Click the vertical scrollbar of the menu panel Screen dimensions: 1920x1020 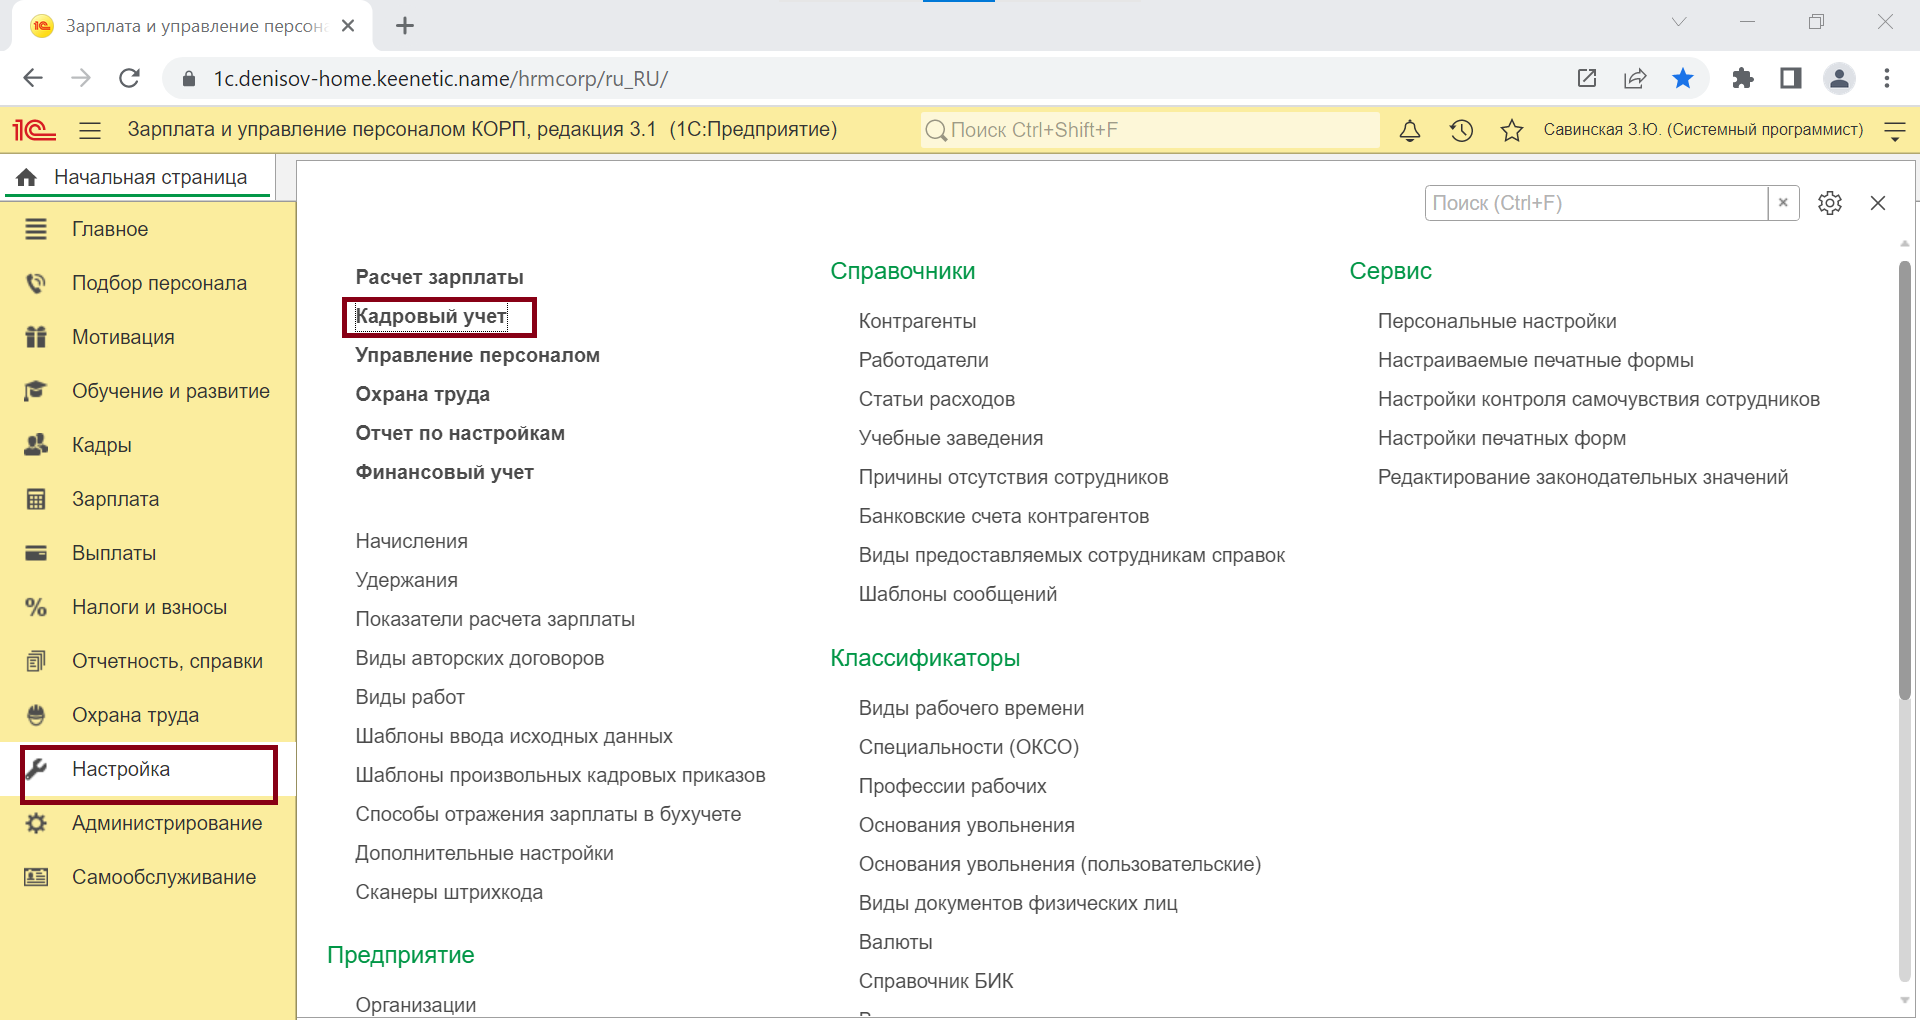tap(1904, 480)
